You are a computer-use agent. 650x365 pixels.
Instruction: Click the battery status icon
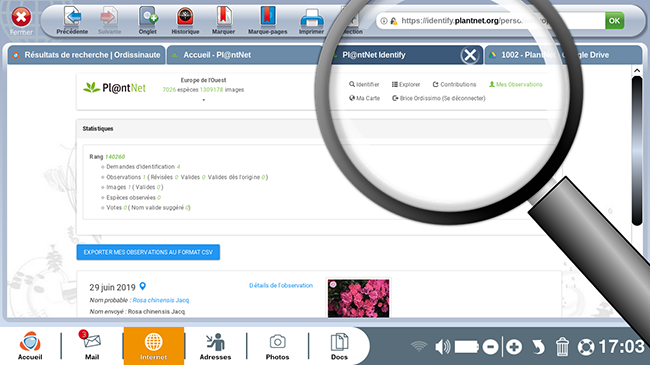(x=467, y=347)
